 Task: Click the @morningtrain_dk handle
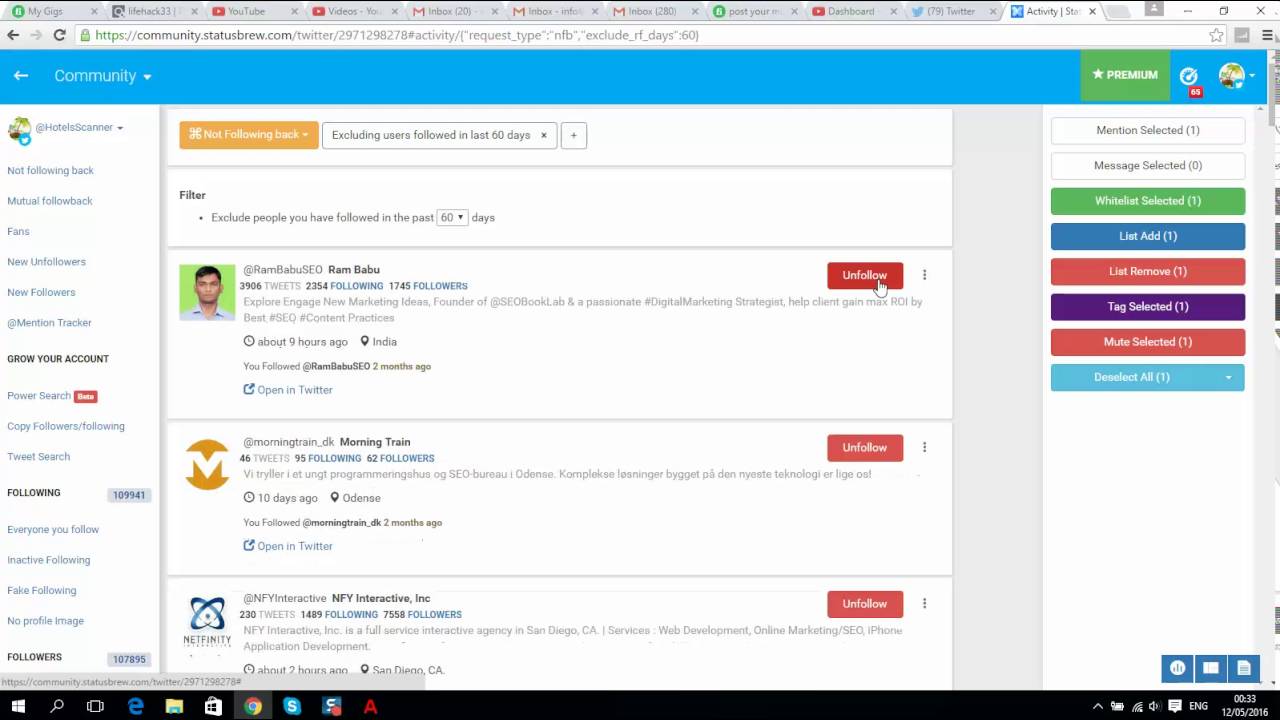coord(289,442)
